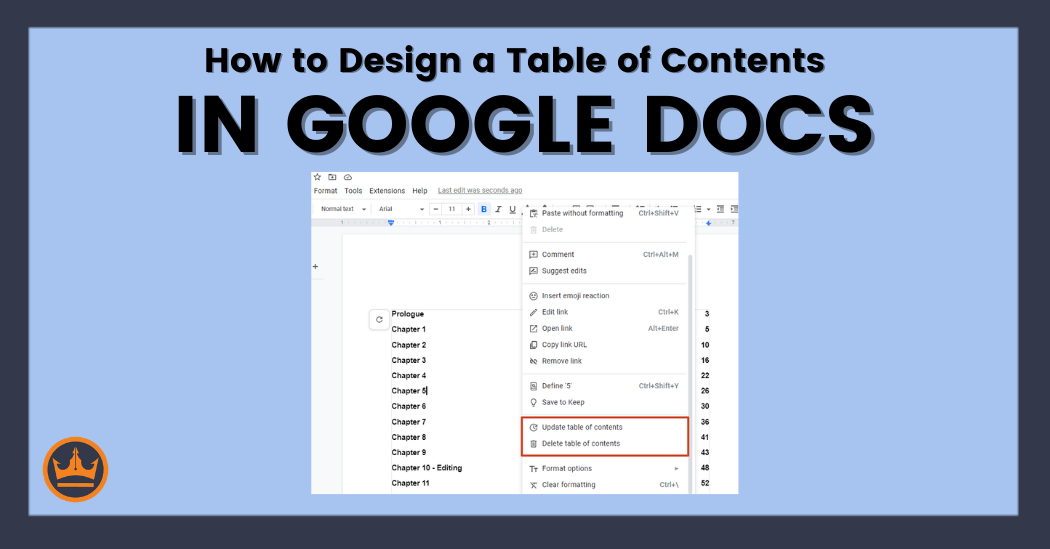Star the document with the star icon
The width and height of the screenshot is (1050, 549).
[318, 177]
